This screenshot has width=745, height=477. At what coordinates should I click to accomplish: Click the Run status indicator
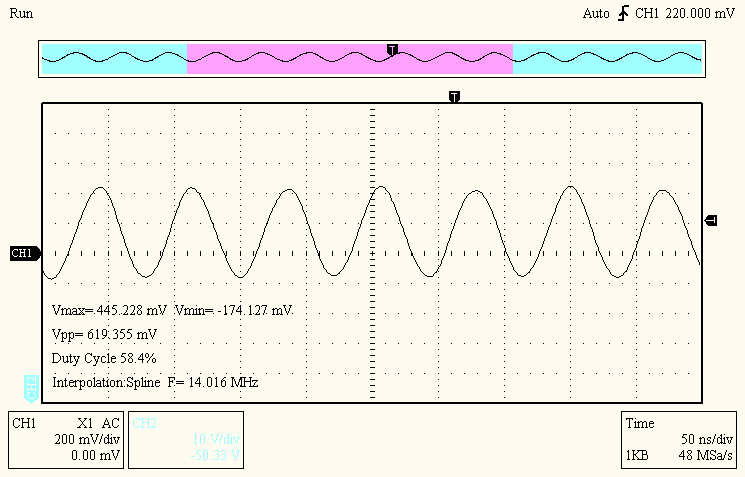point(19,14)
